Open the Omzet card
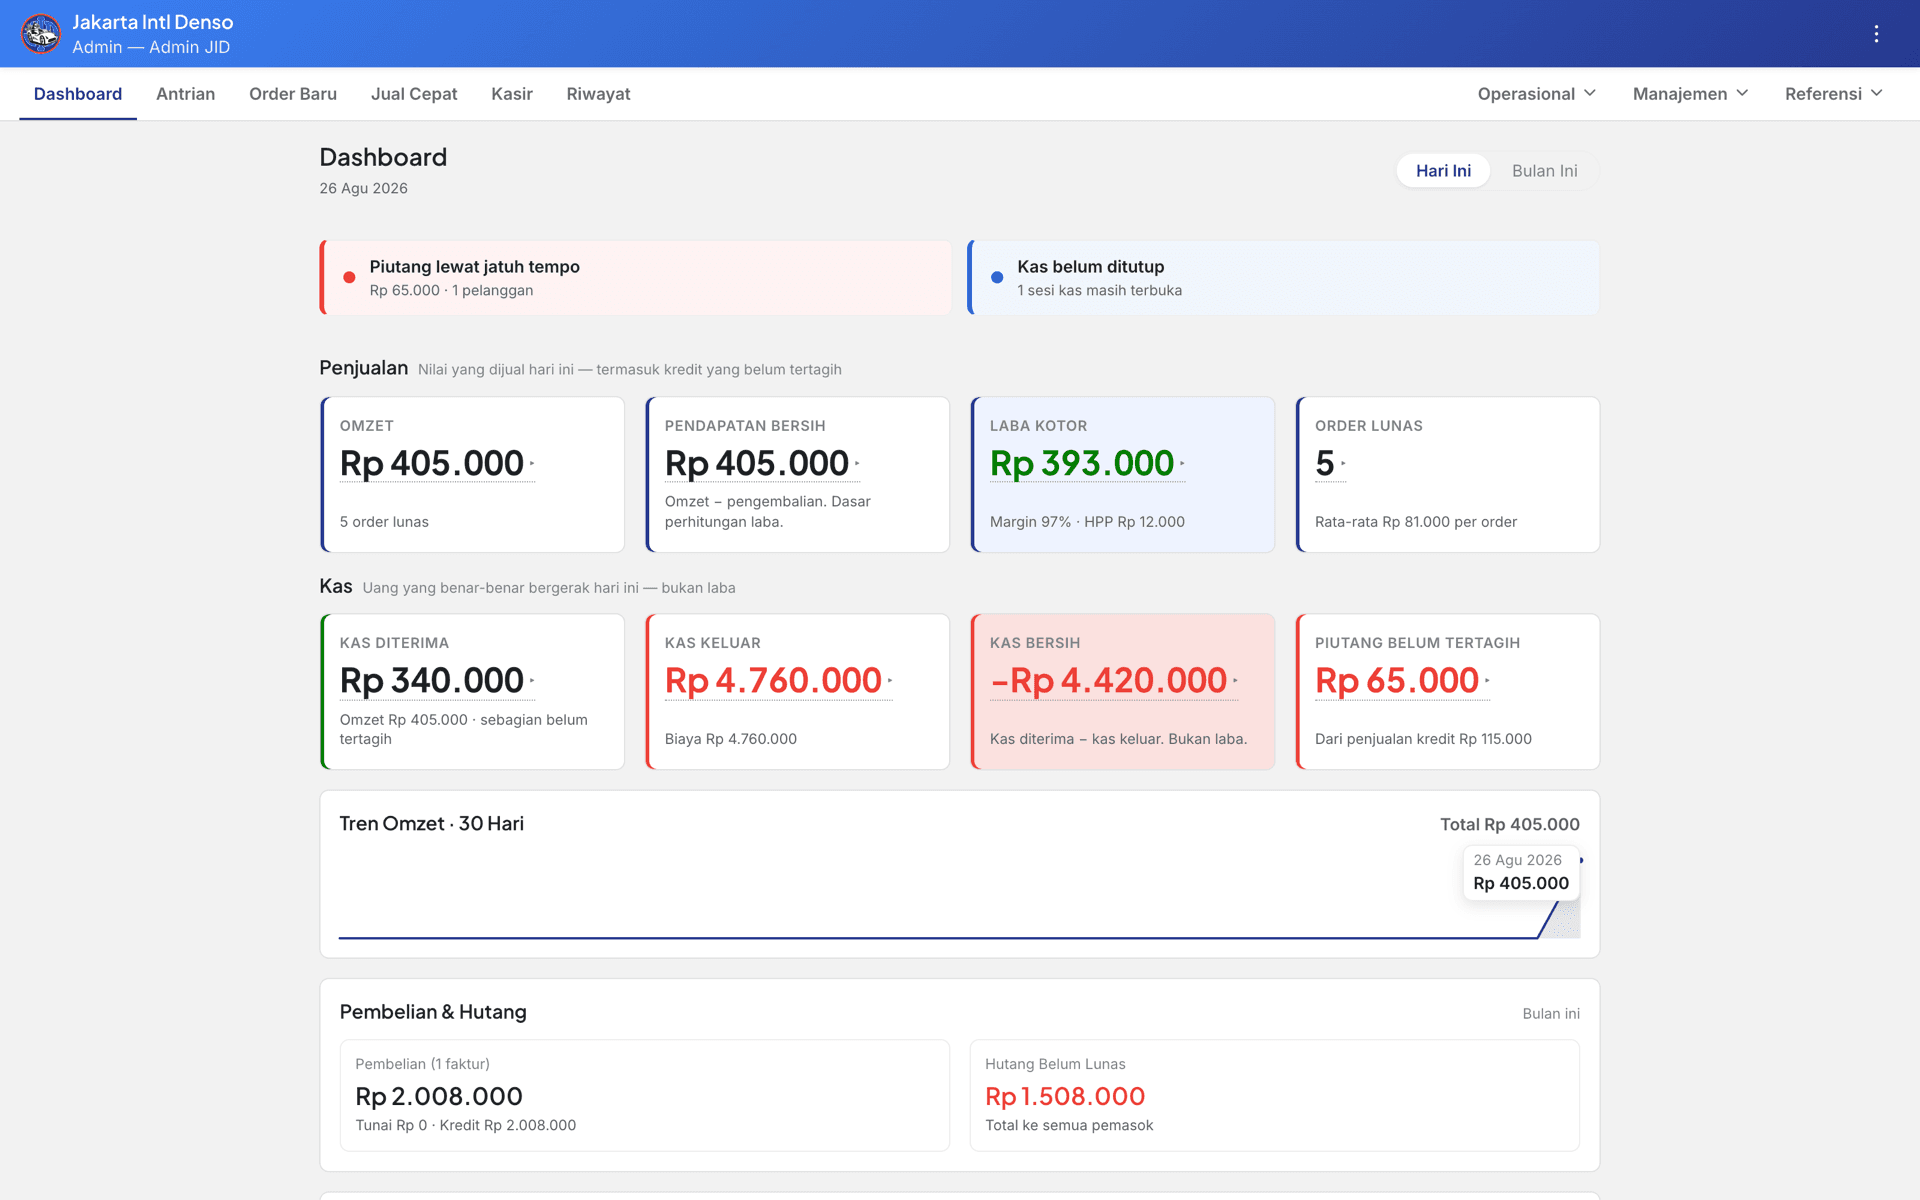1920x1200 pixels. 472,475
